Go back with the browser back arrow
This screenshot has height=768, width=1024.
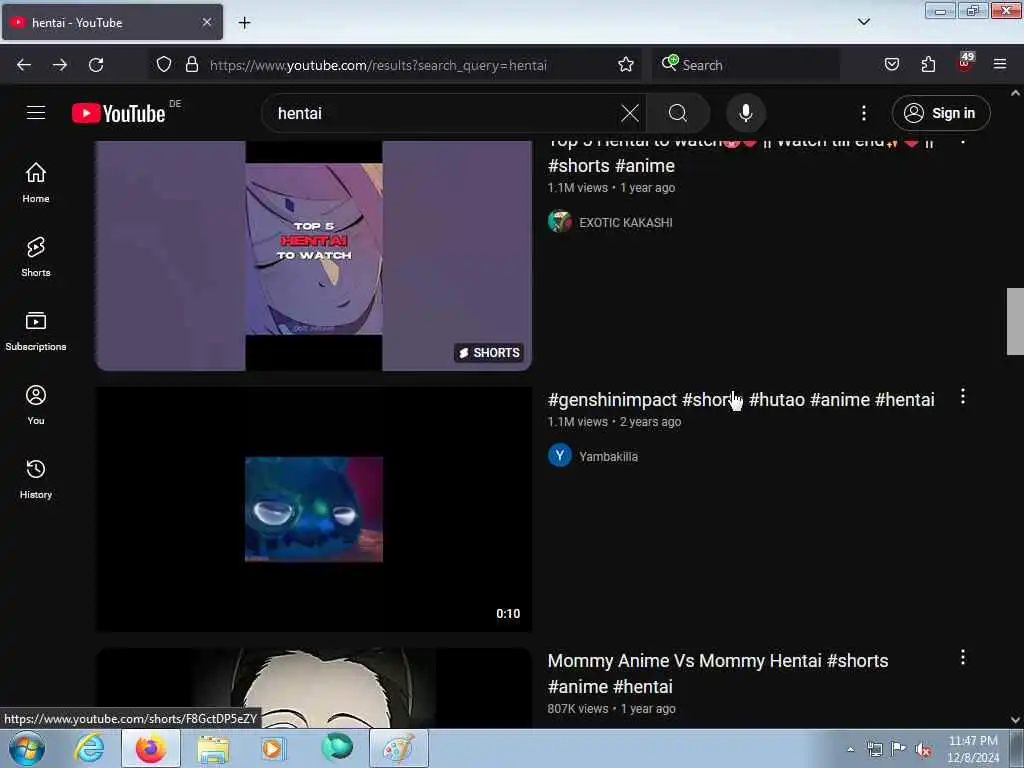click(x=24, y=65)
